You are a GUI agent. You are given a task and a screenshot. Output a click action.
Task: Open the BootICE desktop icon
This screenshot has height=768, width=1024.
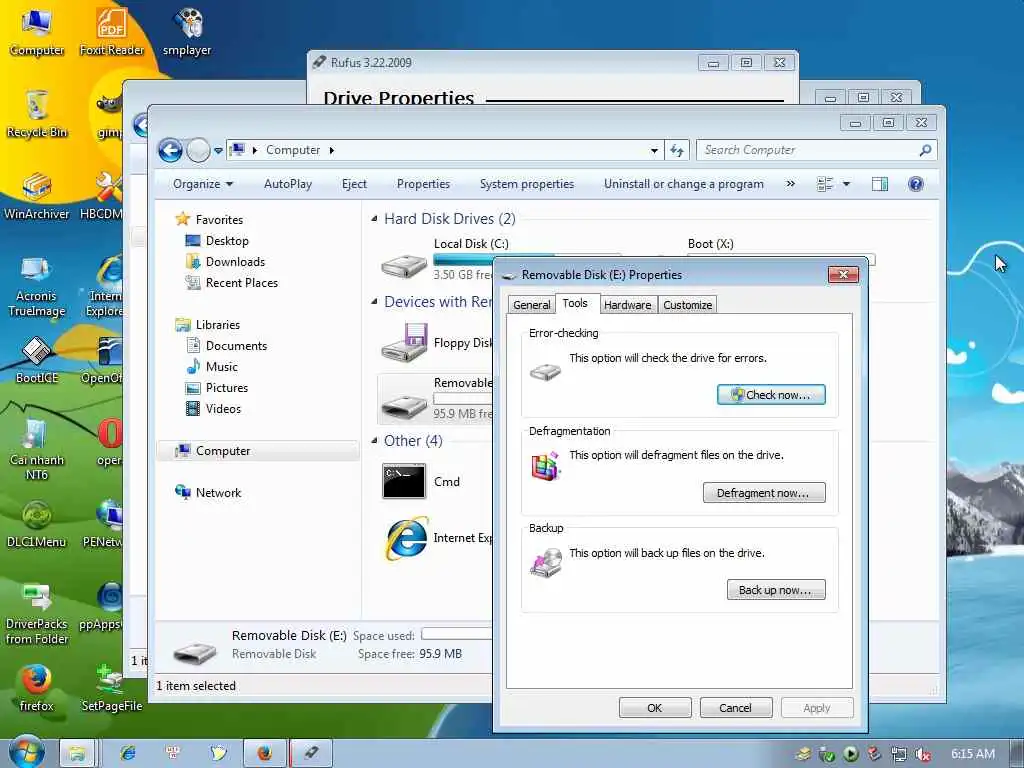(x=37, y=359)
